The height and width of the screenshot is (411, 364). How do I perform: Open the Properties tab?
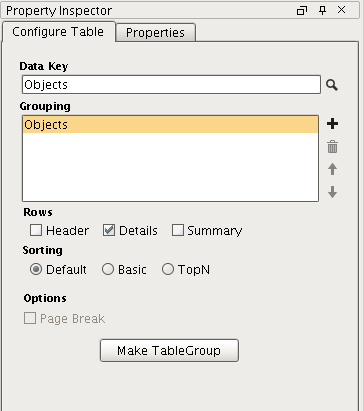(155, 33)
